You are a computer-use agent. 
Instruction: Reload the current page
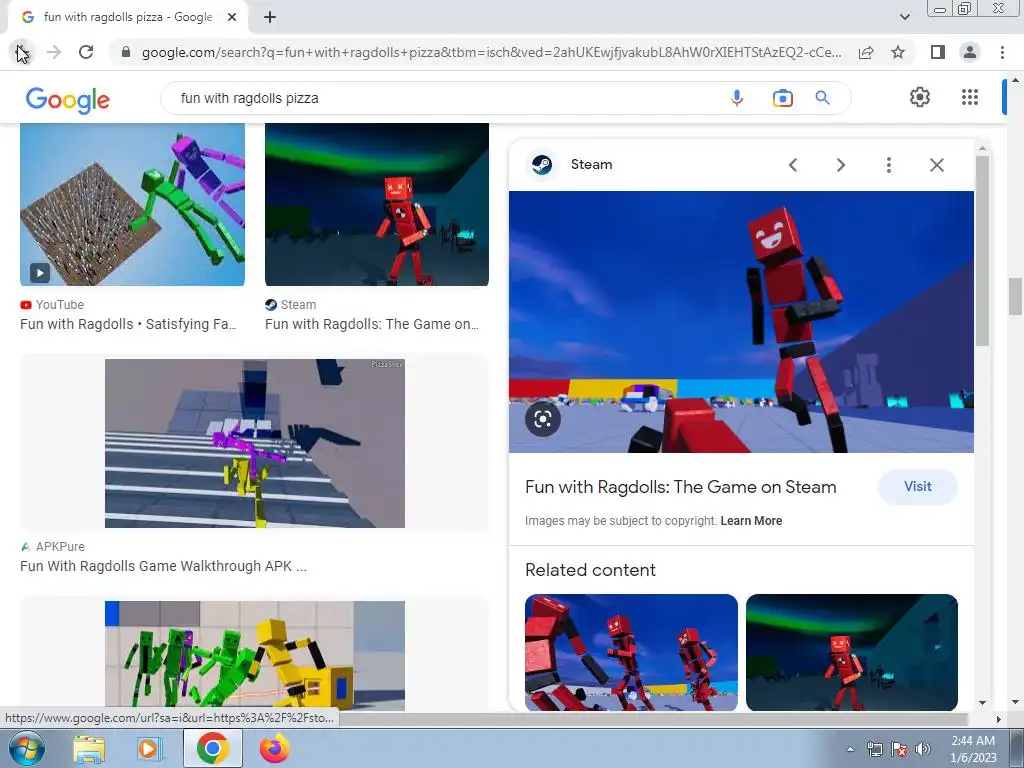tap(86, 52)
